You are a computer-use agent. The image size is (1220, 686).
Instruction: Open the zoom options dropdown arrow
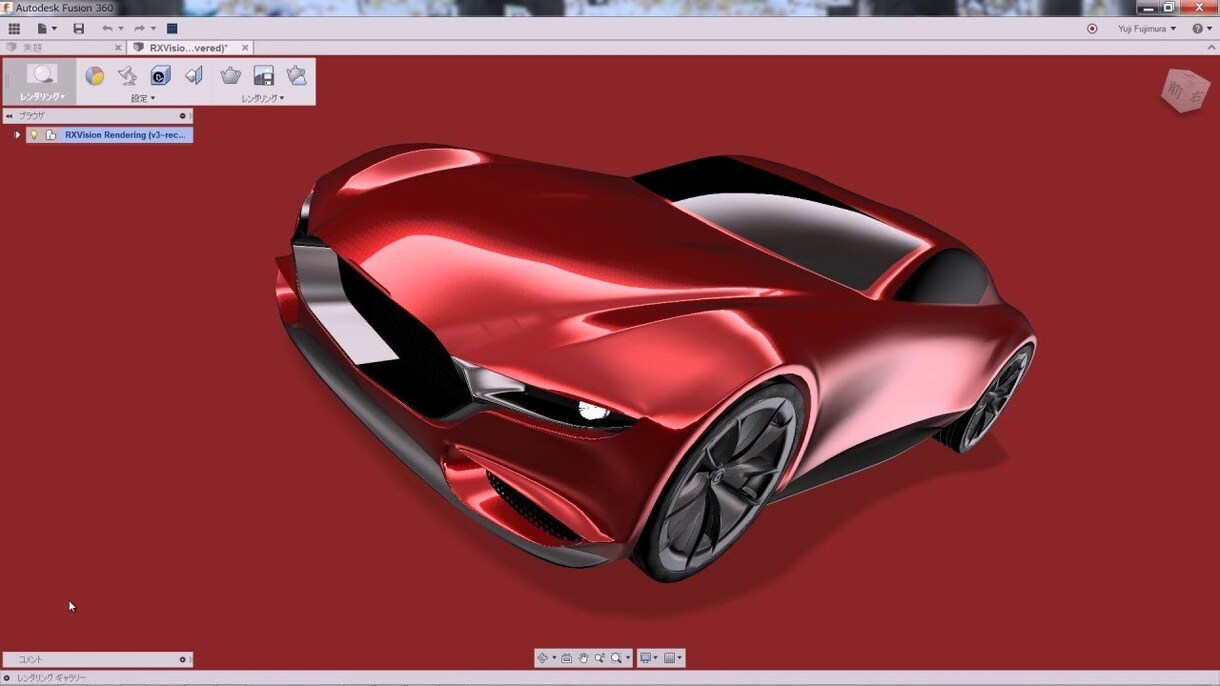tap(627, 658)
